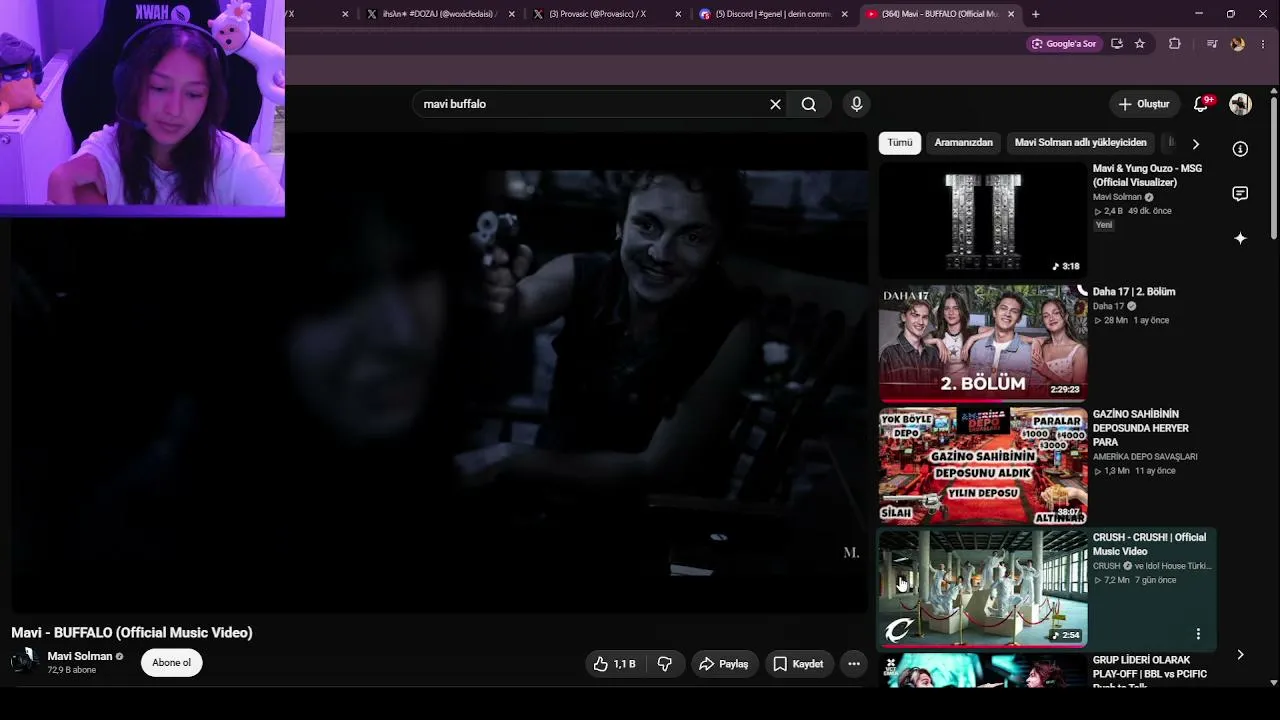Open options for the CRUSH video card
This screenshot has width=1280, height=720.
1198,634
